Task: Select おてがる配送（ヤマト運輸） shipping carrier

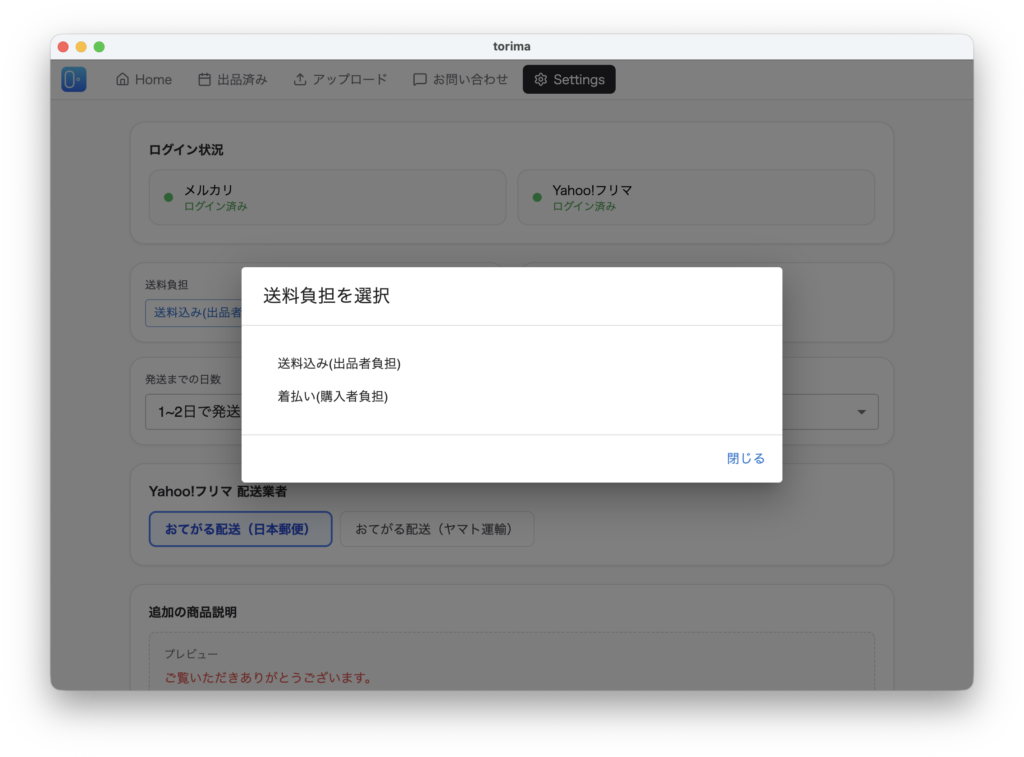Action: pyautogui.click(x=436, y=529)
